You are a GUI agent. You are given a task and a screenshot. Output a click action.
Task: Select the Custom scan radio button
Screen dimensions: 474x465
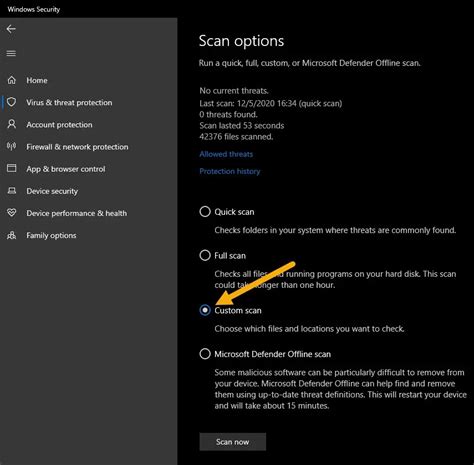pos(205,310)
